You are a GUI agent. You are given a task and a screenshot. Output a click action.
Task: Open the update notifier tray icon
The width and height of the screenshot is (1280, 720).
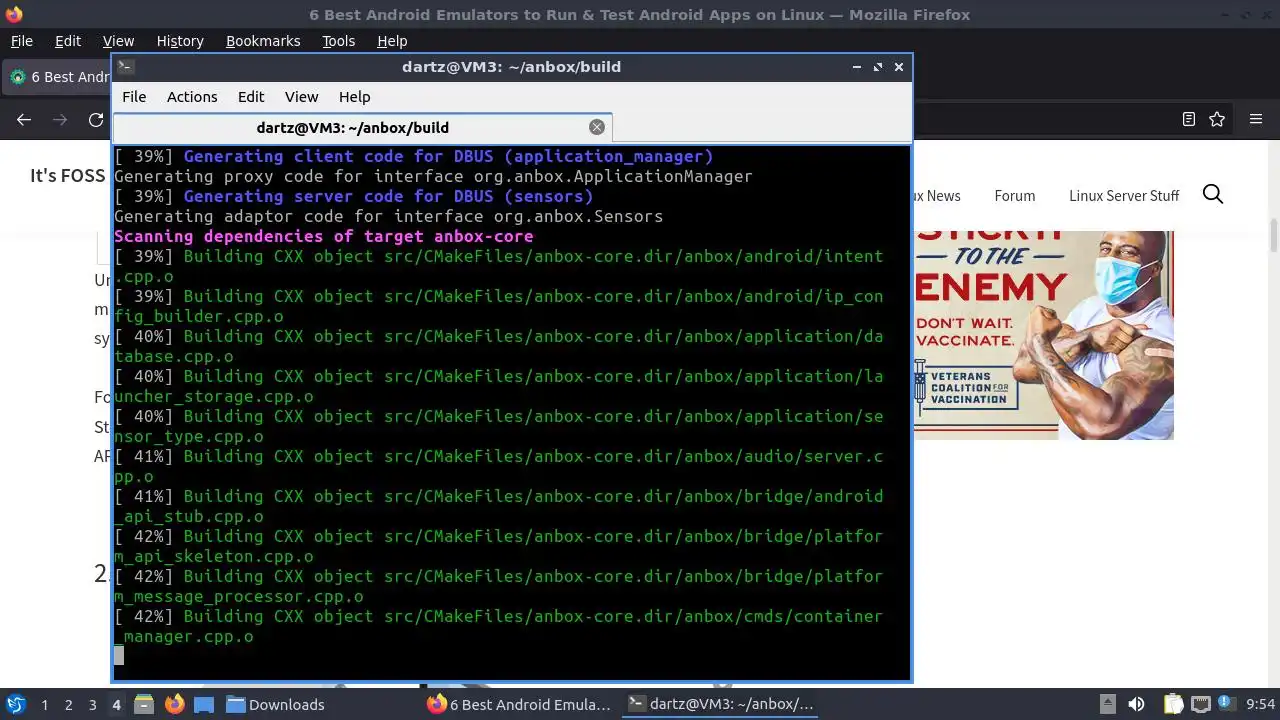pos(1228,704)
